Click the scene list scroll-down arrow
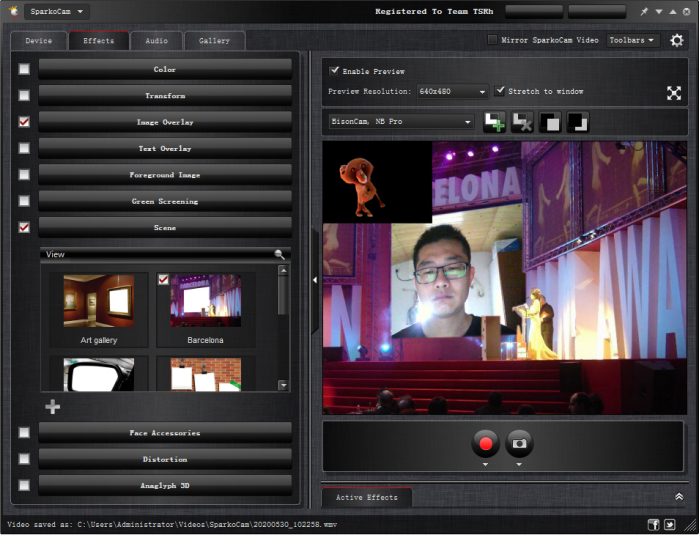This screenshot has width=699, height=535. [283, 385]
